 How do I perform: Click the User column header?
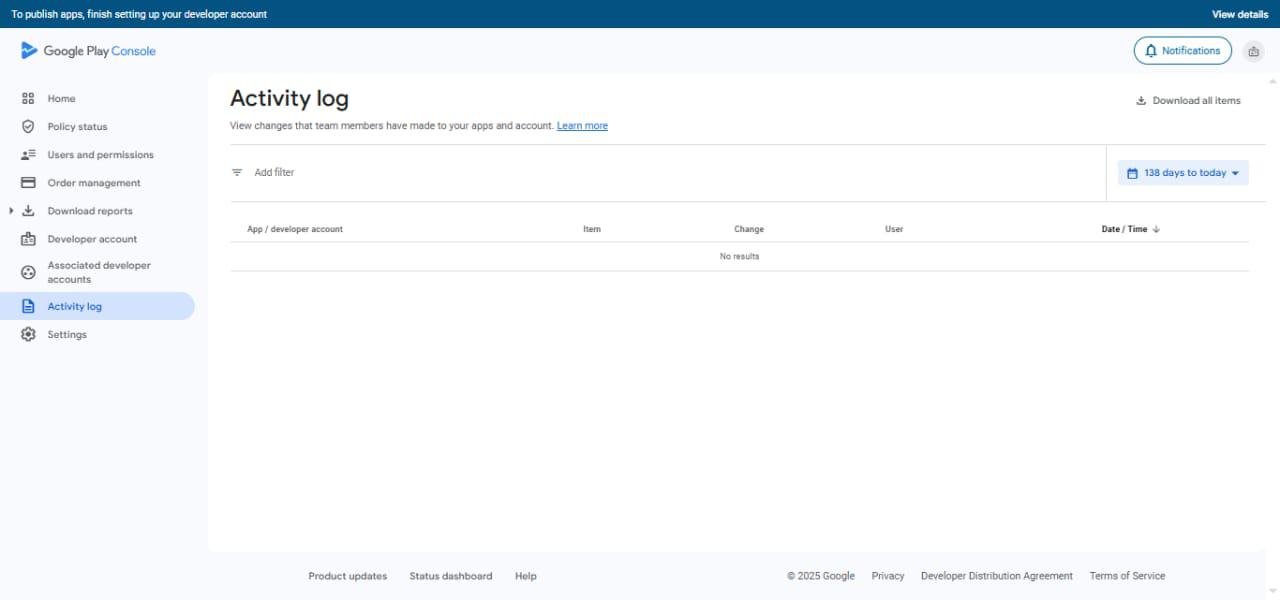(894, 229)
